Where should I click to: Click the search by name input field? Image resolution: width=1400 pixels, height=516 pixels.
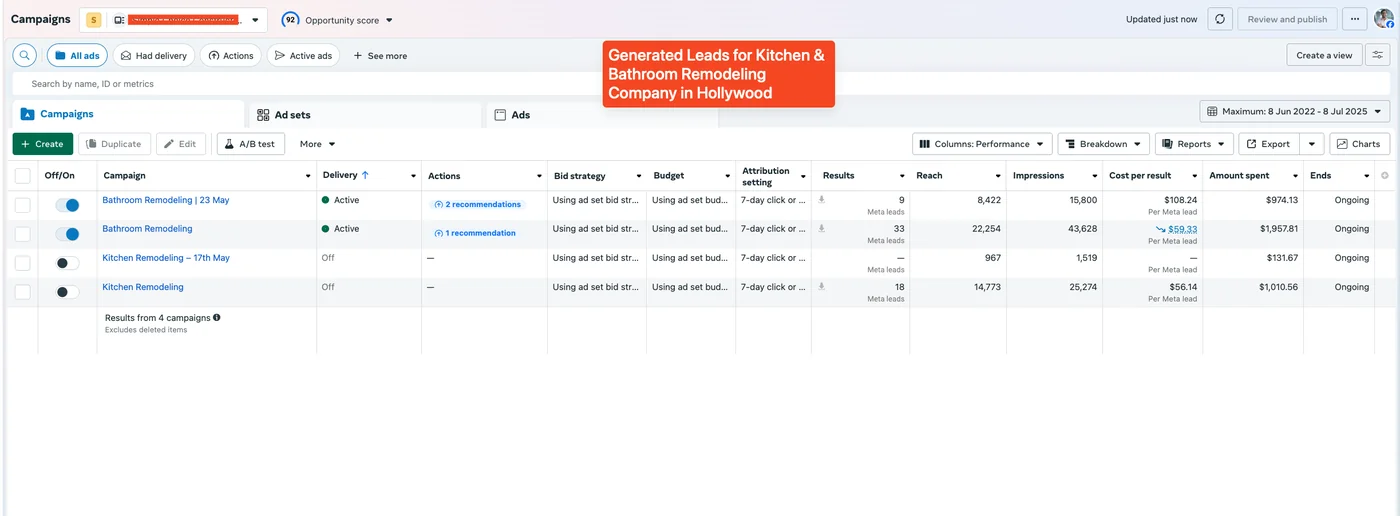pos(400,84)
